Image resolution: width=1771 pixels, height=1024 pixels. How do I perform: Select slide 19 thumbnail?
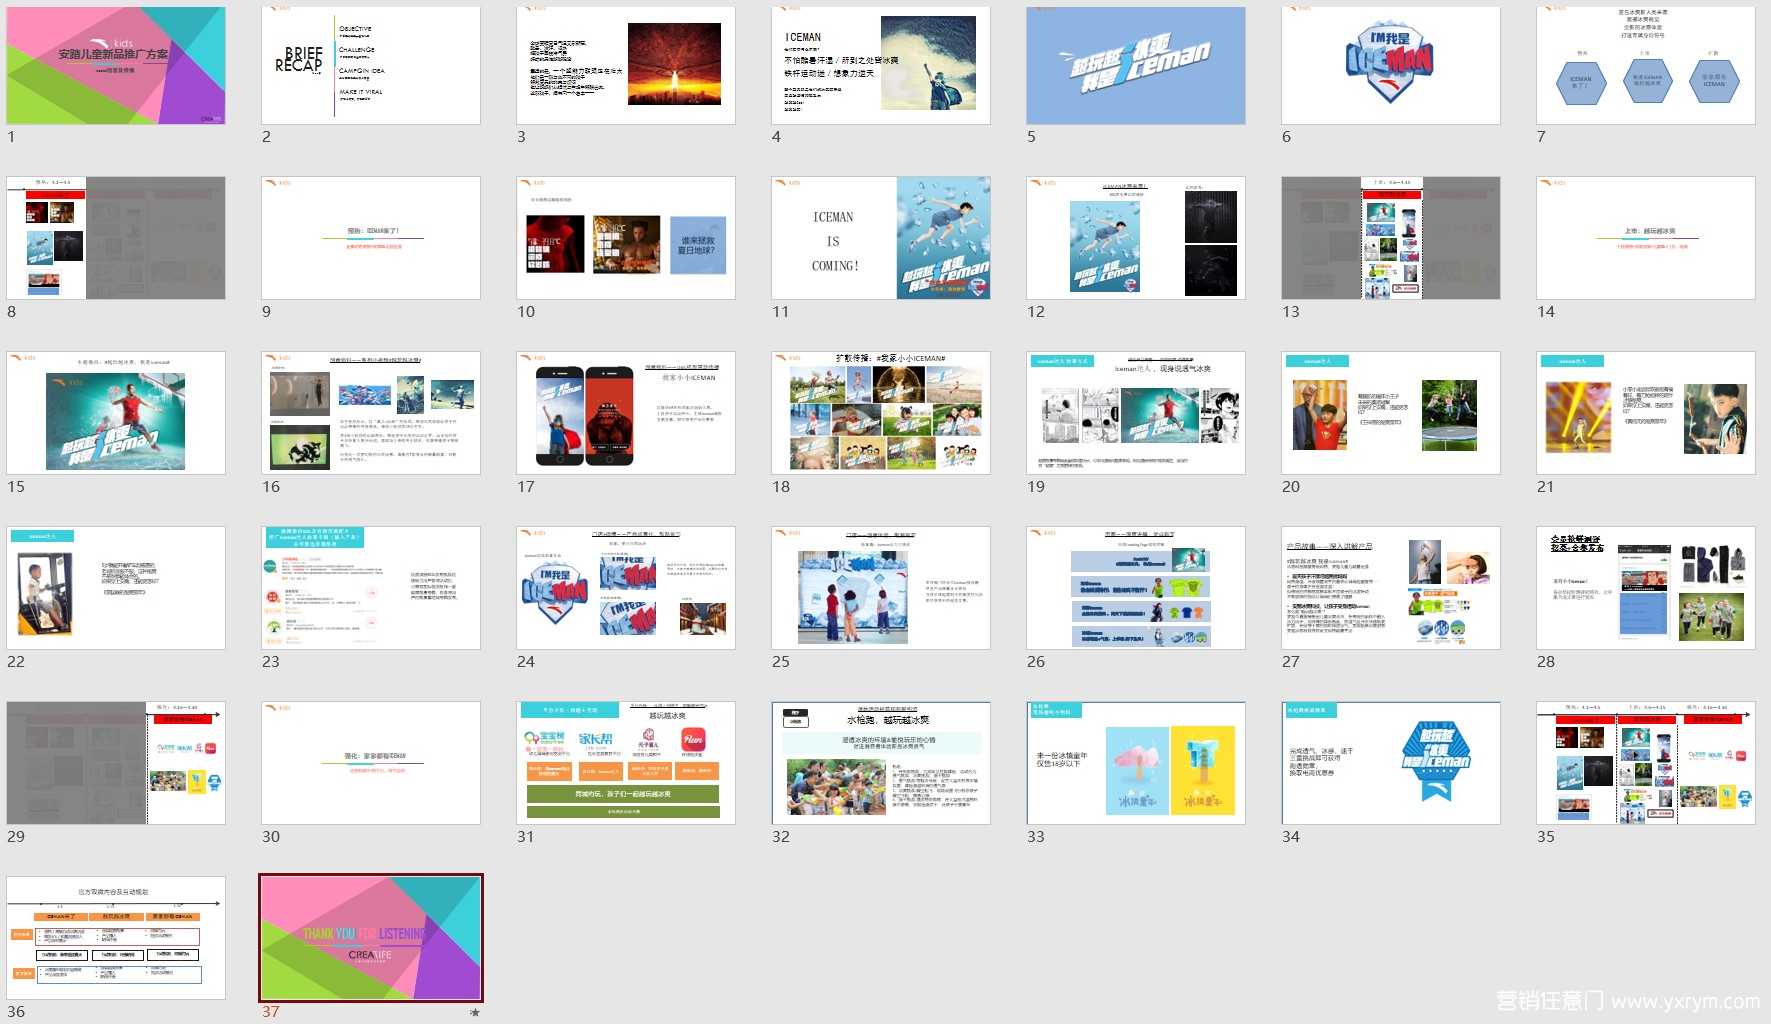coord(1136,413)
